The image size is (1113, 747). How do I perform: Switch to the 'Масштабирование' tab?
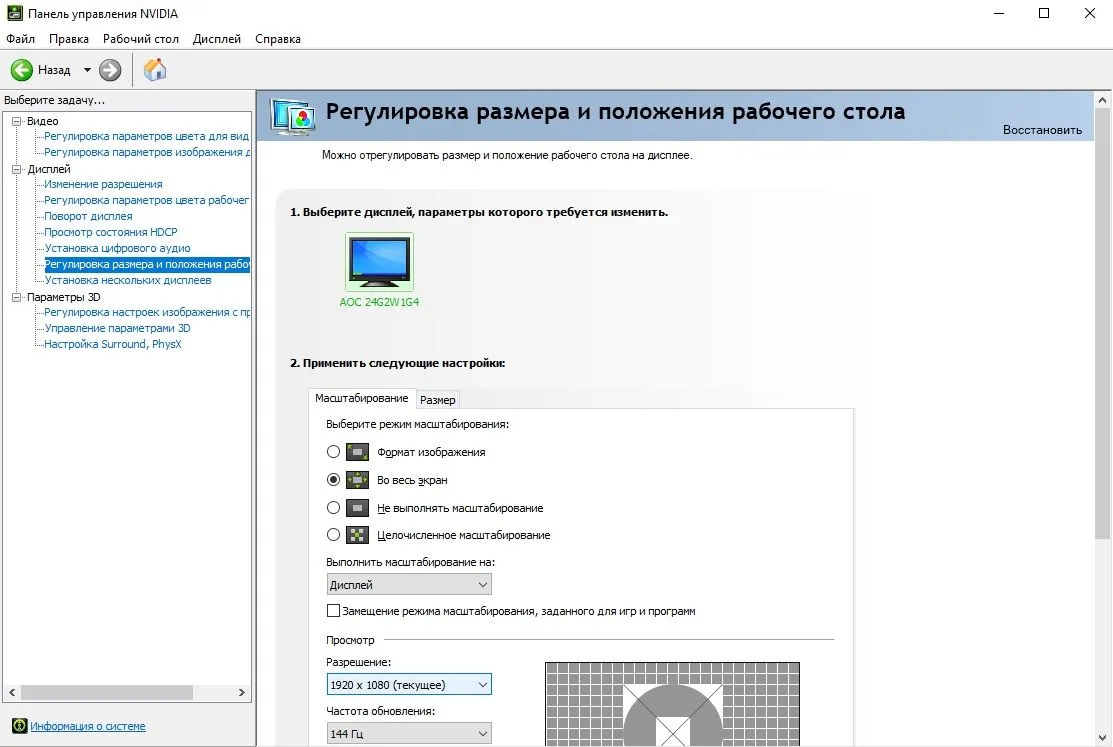[361, 398]
